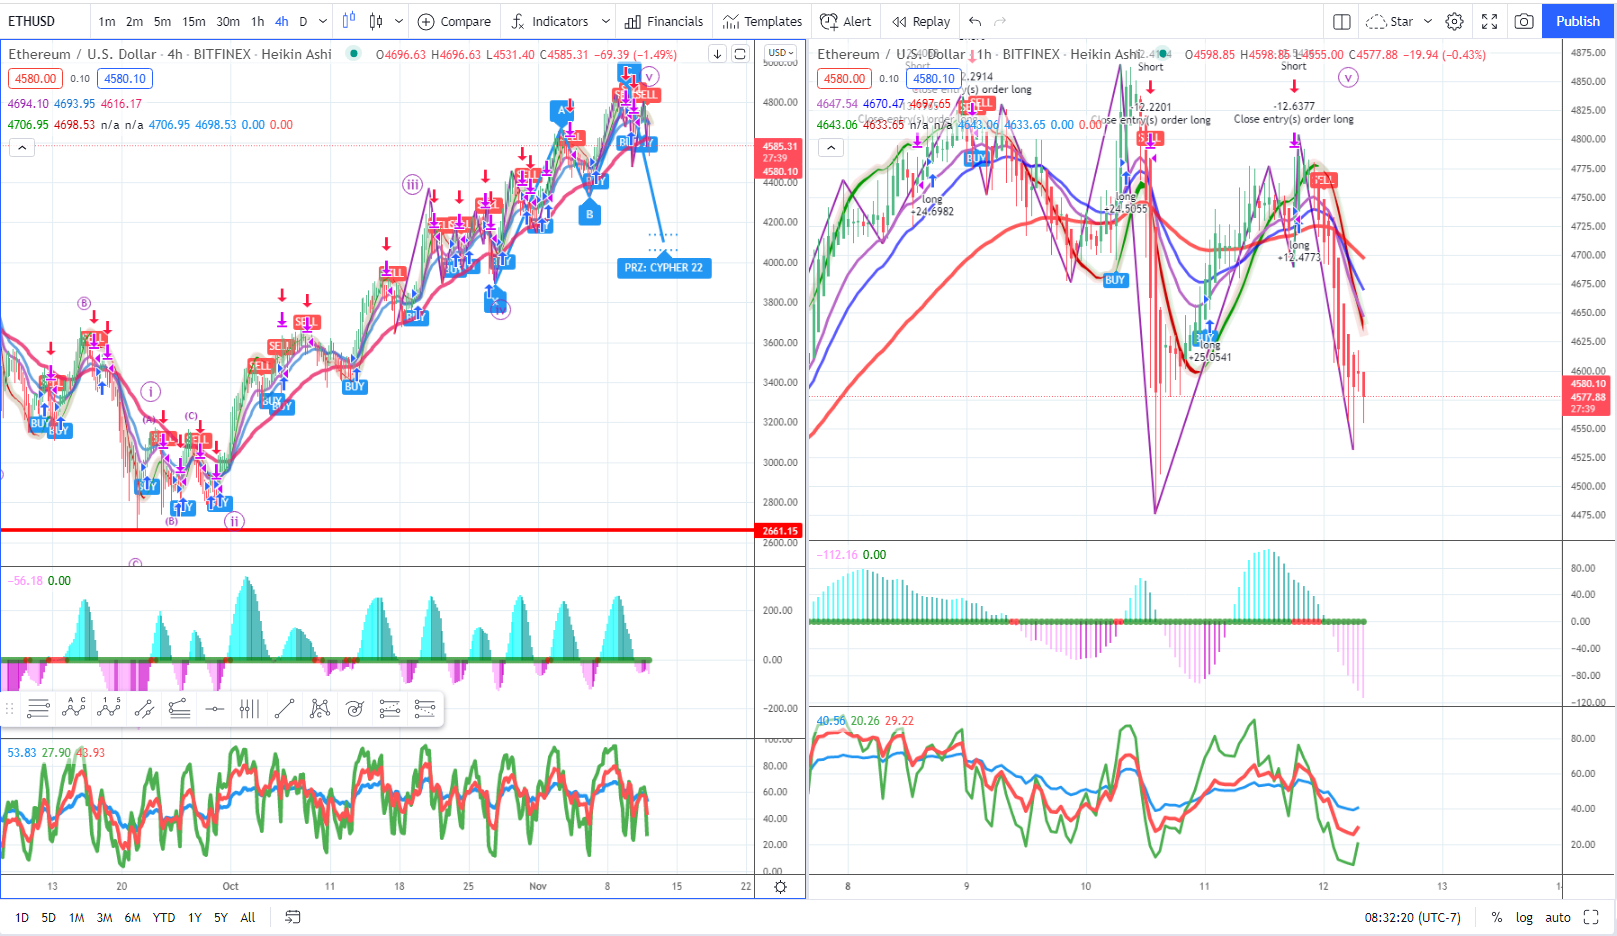Open the timezone menu showing UTC-7
Image resolution: width=1617 pixels, height=936 pixels.
coord(1412,917)
